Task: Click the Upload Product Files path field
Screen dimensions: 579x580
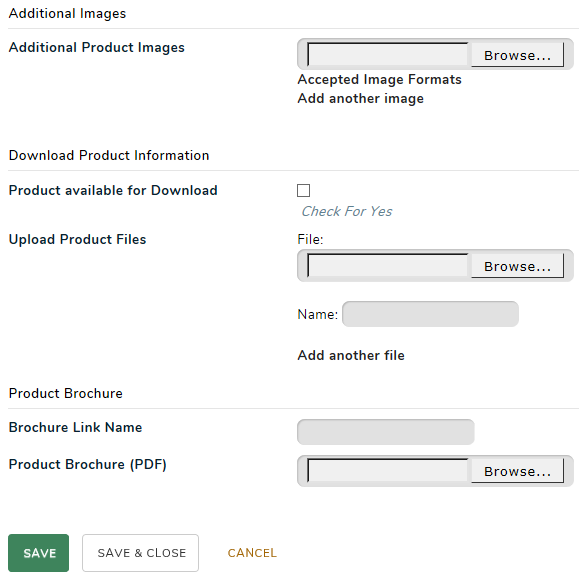Action: click(x=388, y=266)
